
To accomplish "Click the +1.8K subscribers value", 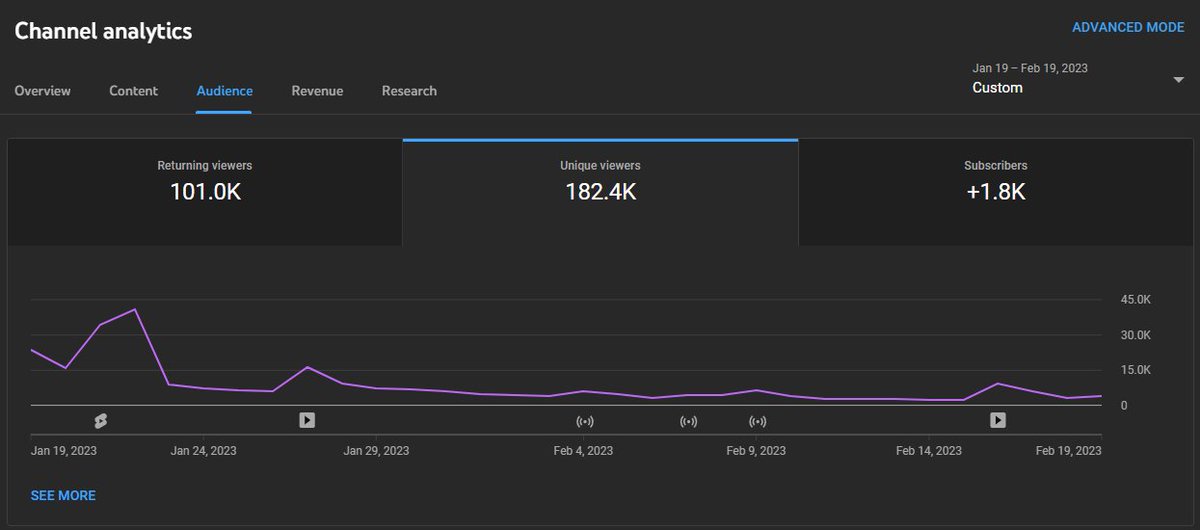I will click(996, 191).
